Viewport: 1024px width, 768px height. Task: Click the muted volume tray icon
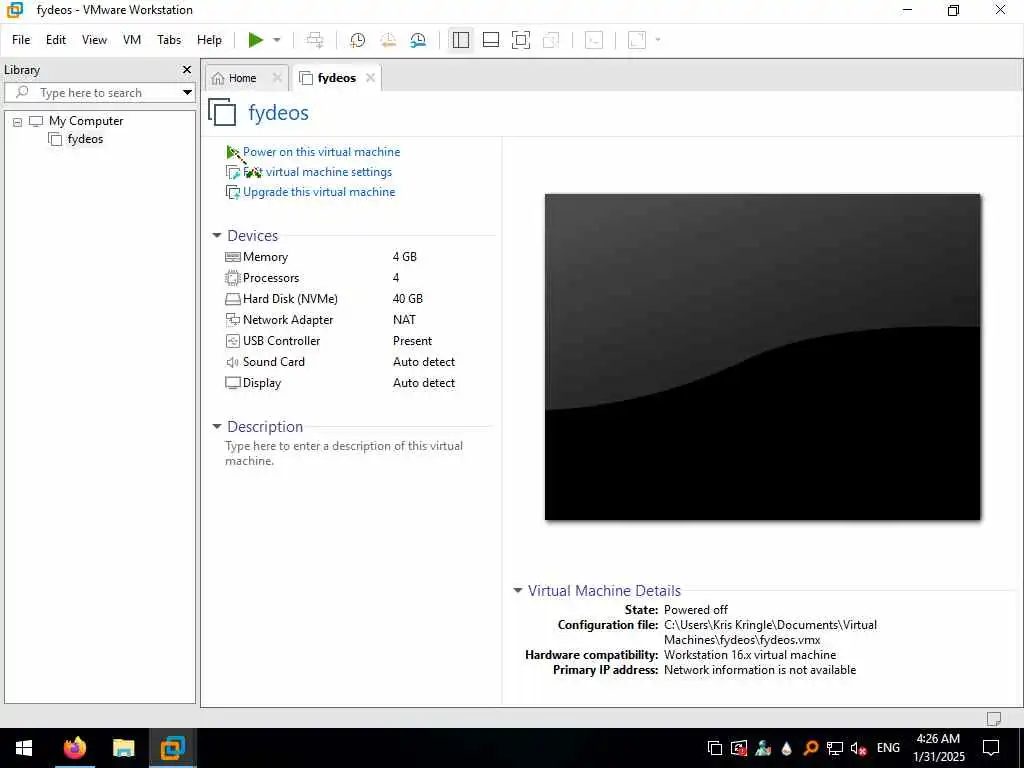coord(858,748)
